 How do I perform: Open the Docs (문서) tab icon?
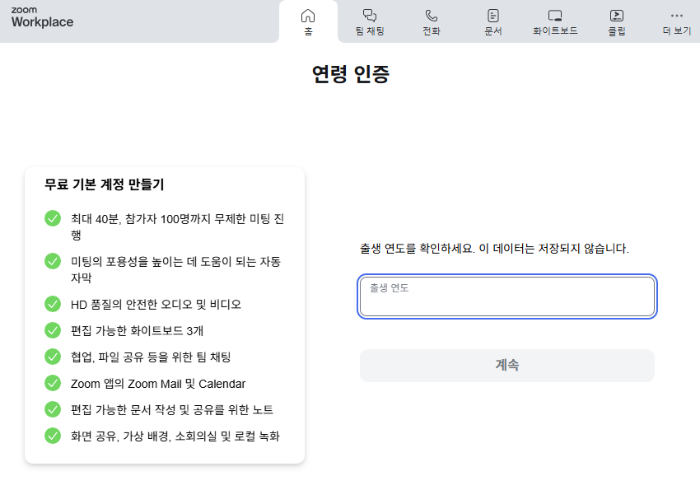493,16
